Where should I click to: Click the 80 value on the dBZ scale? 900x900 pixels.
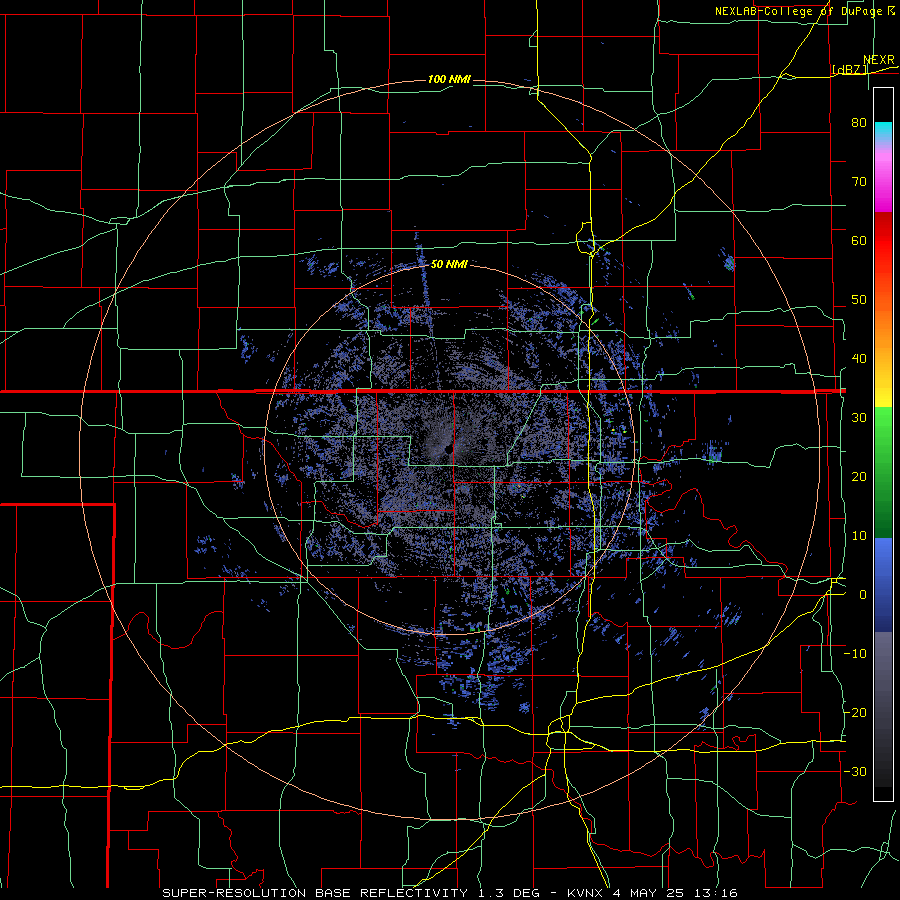pos(859,122)
